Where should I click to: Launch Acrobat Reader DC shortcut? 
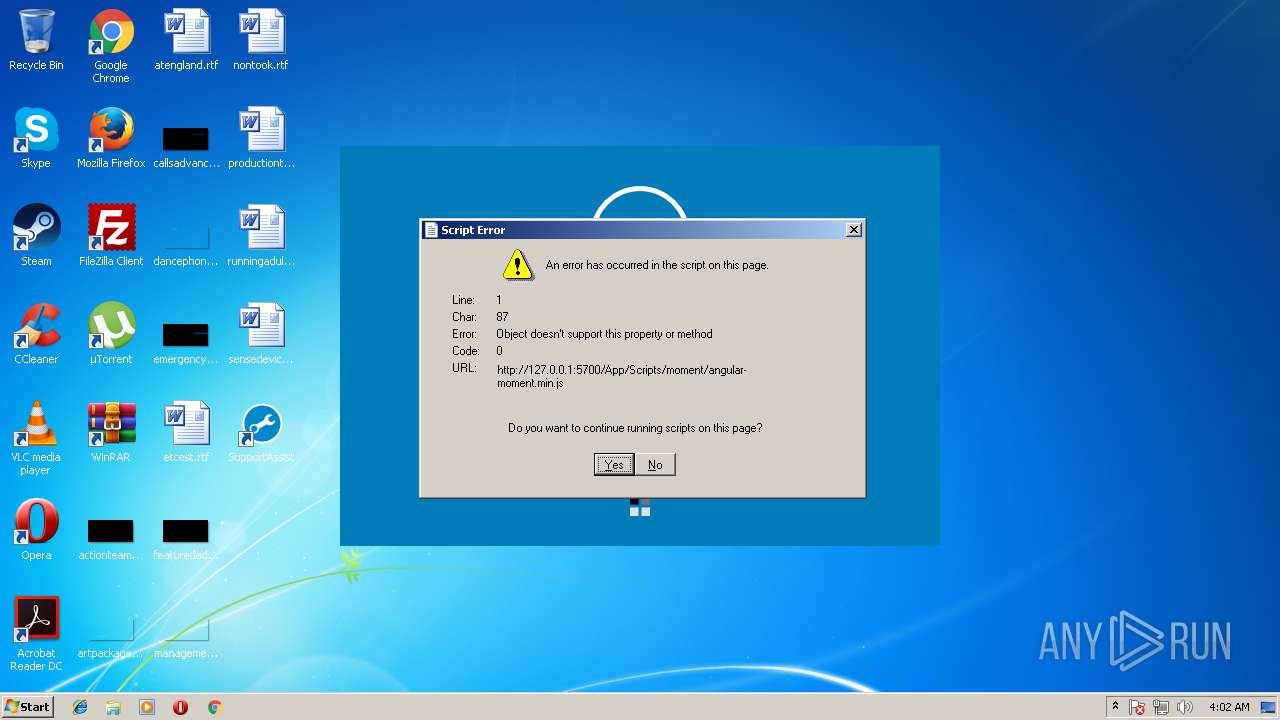36,634
